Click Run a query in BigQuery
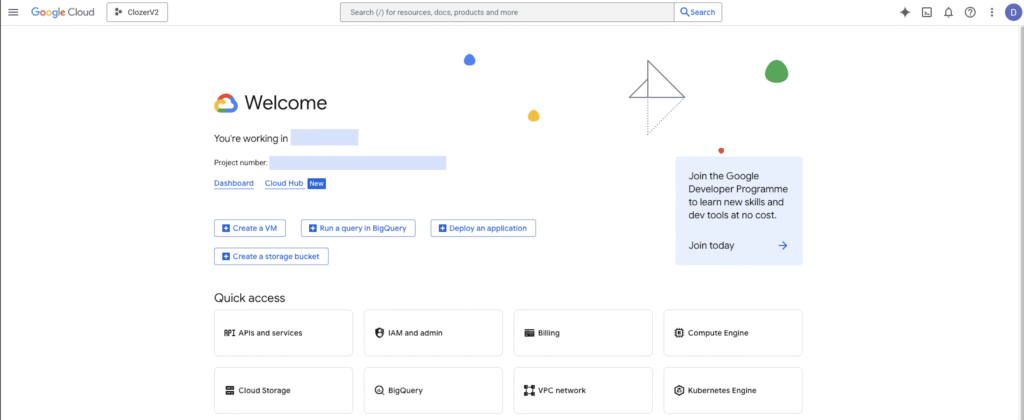This screenshot has height=420, width=1024. [357, 228]
